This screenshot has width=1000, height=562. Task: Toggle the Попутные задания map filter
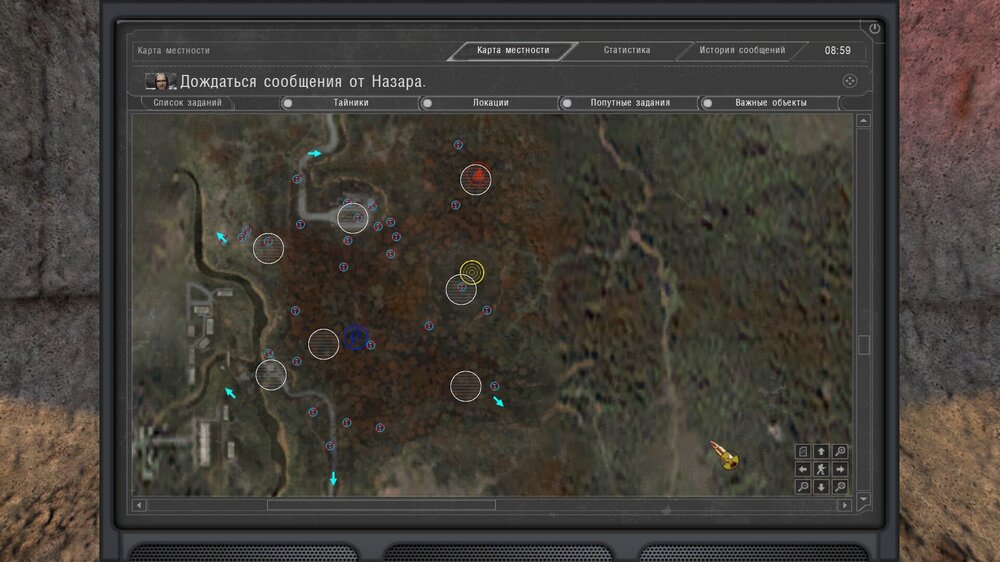(x=629, y=103)
